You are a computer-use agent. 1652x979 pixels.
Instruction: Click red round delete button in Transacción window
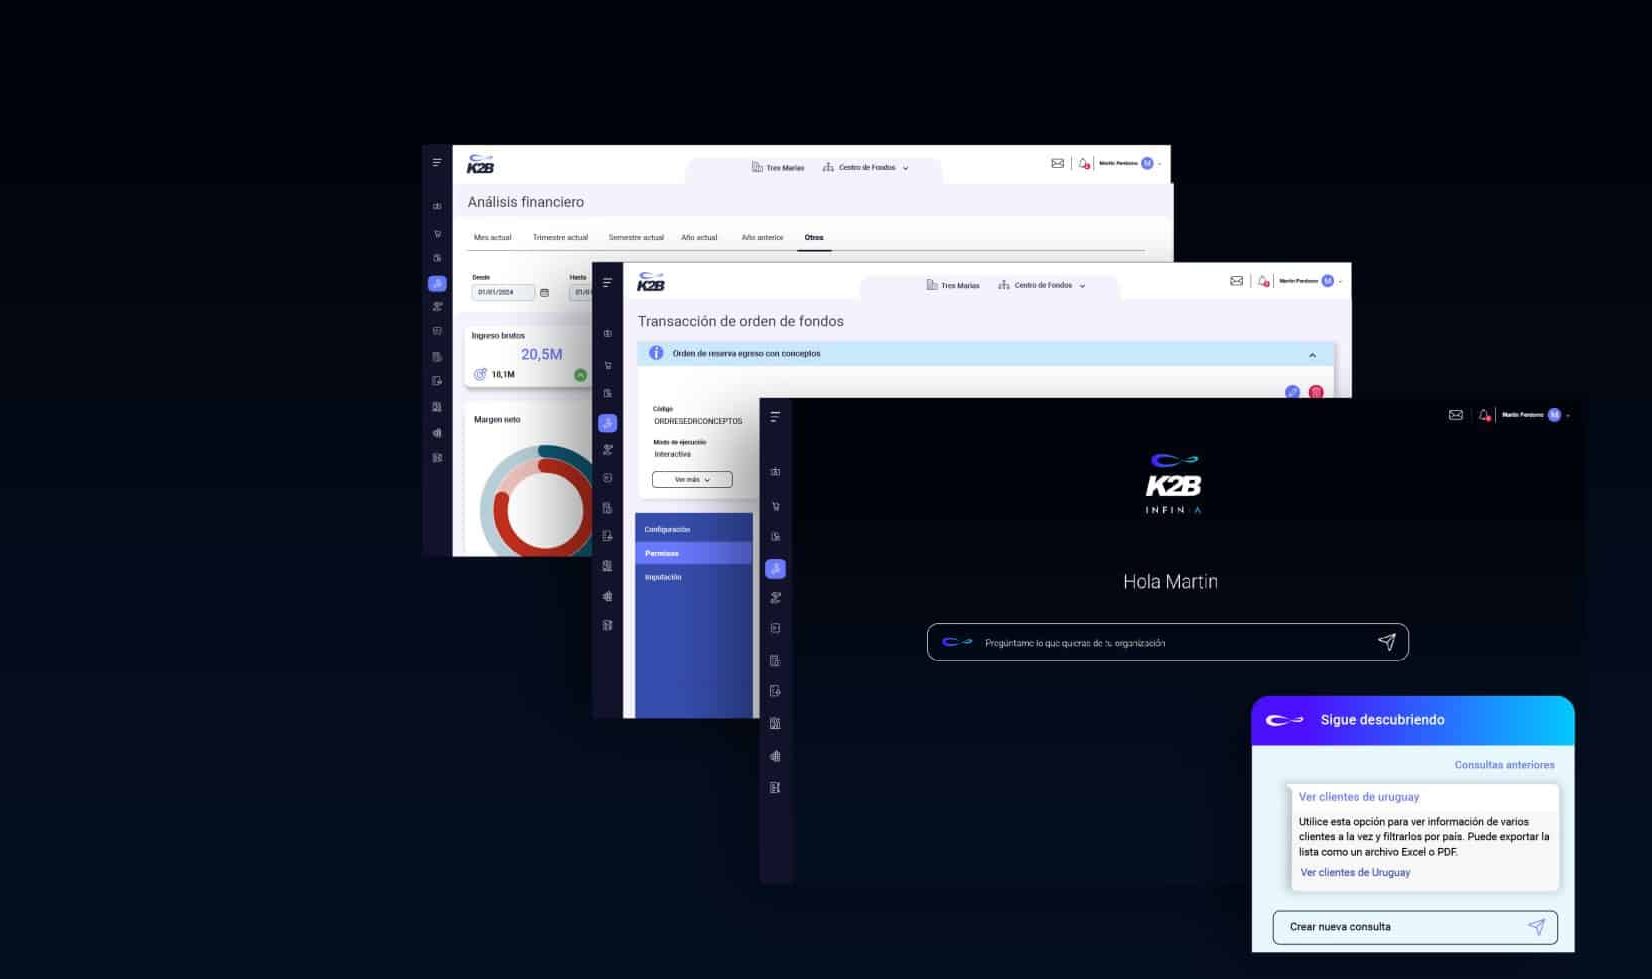tap(1316, 392)
